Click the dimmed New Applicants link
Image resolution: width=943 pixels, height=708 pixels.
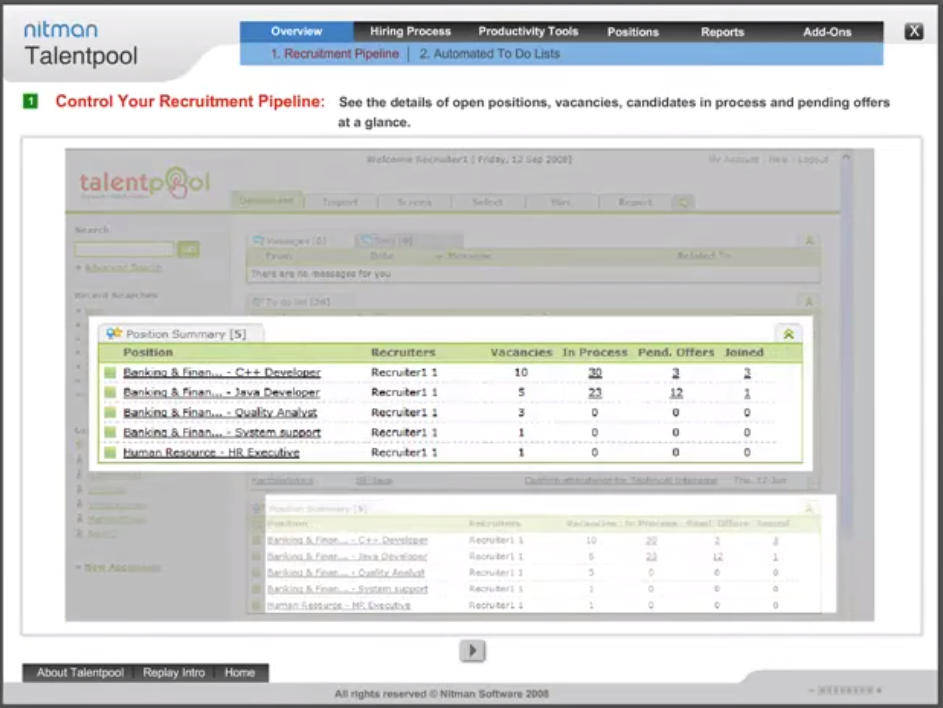point(122,567)
